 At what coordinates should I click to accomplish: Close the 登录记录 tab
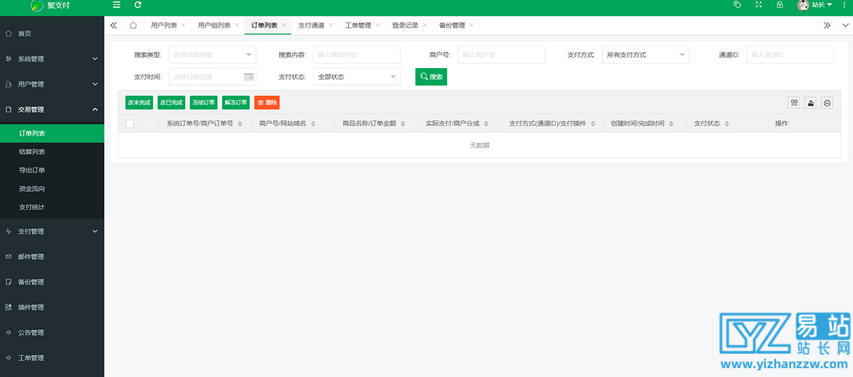pyautogui.click(x=424, y=25)
